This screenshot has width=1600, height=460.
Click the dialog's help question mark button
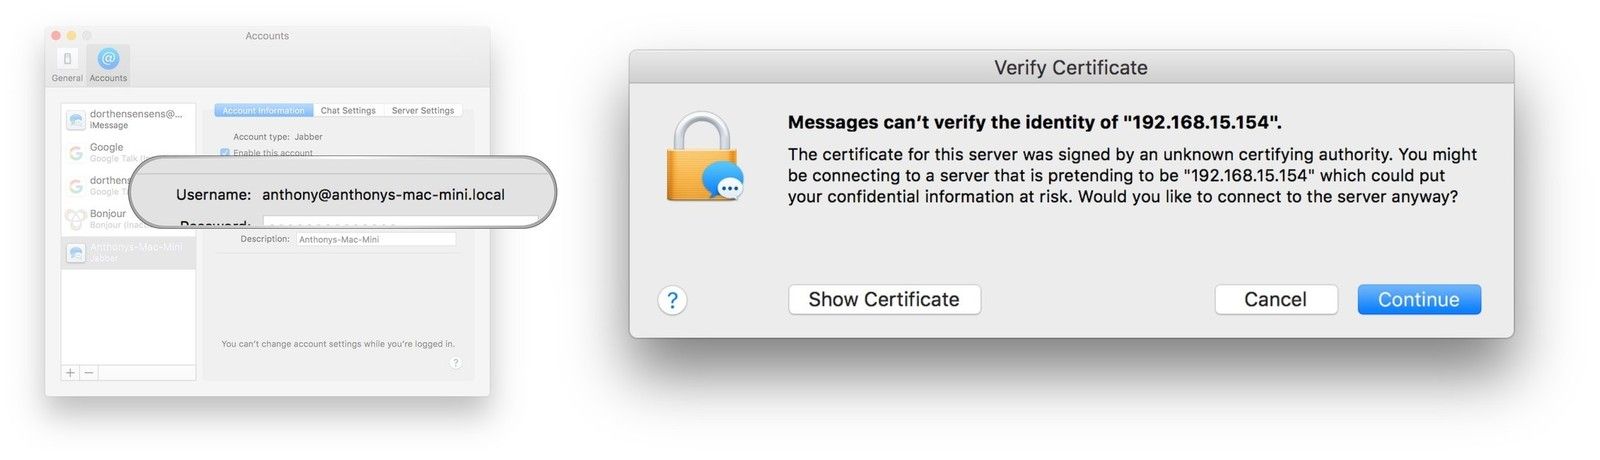(672, 300)
